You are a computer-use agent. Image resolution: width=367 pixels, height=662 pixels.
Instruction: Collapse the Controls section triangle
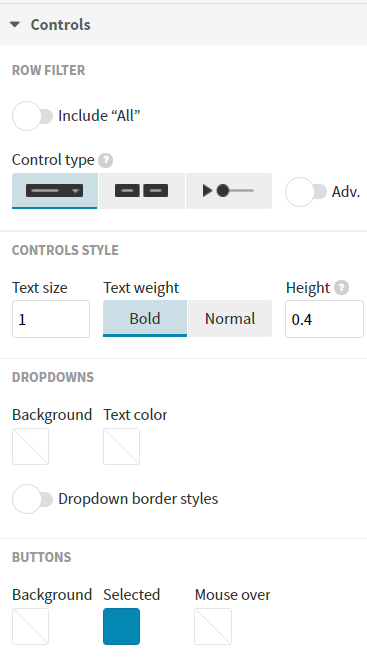pos(15,24)
